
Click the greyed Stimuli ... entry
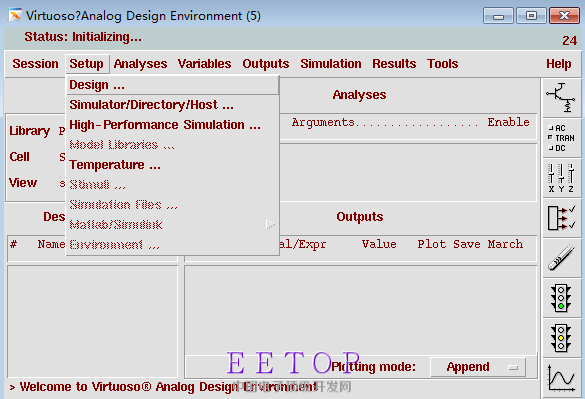172,185
